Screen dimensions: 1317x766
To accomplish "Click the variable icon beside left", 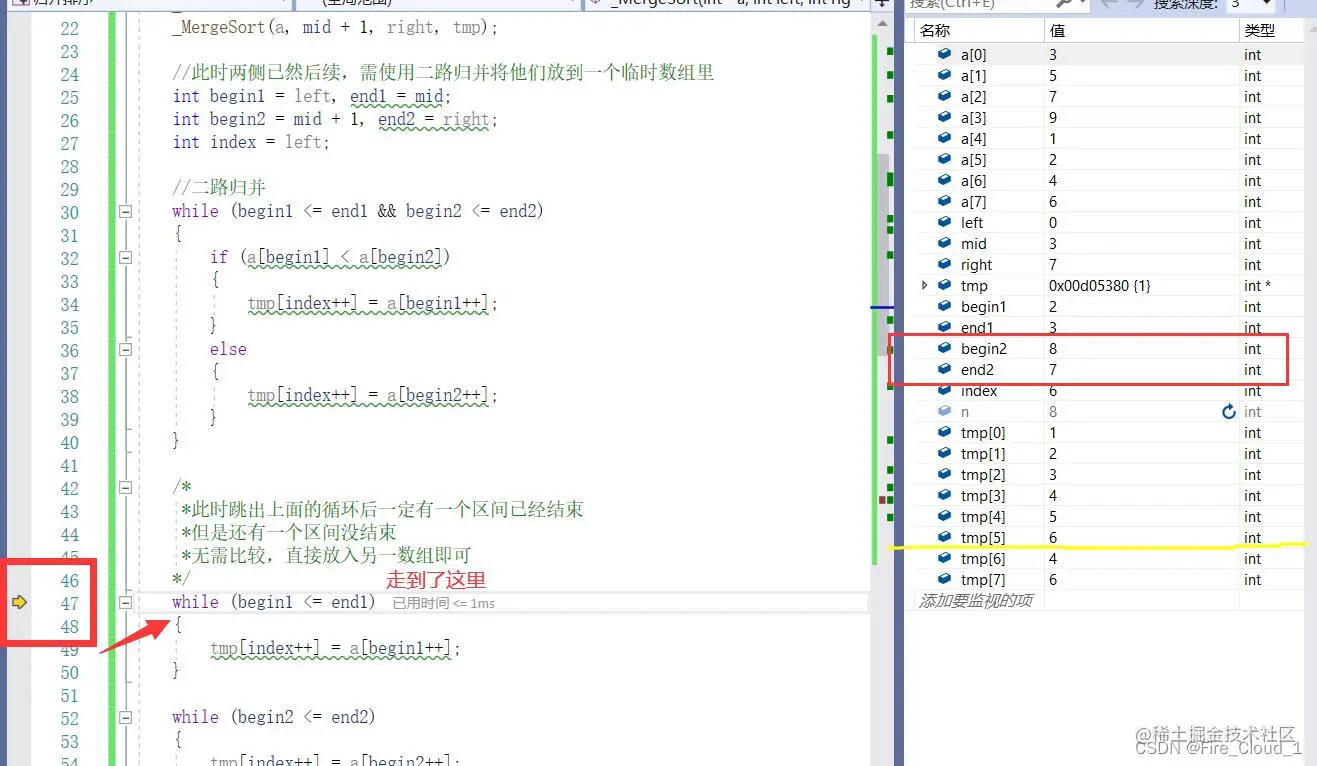I will [x=944, y=222].
